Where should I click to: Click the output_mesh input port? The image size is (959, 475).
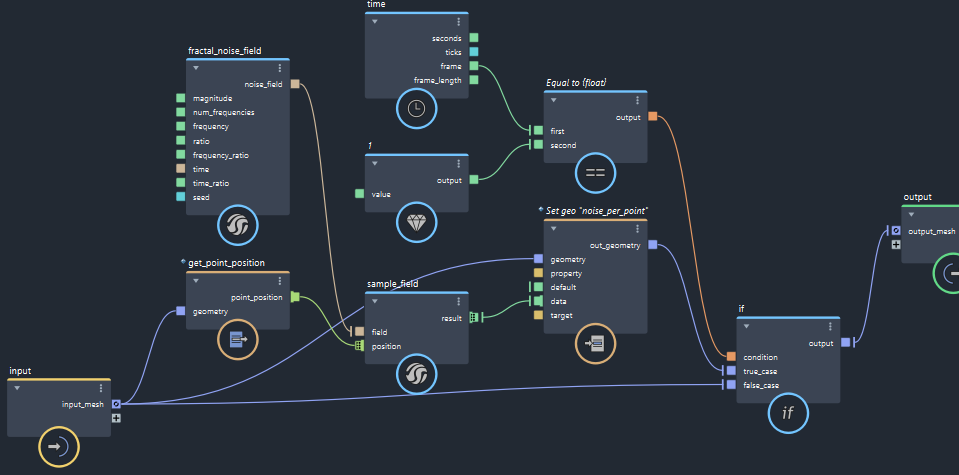(x=895, y=230)
